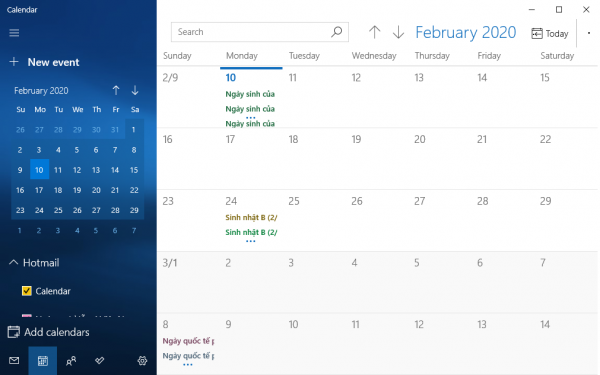The height and width of the screenshot is (375, 600).
Task: Select day 10 in the mini calendar
Action: pos(39,170)
